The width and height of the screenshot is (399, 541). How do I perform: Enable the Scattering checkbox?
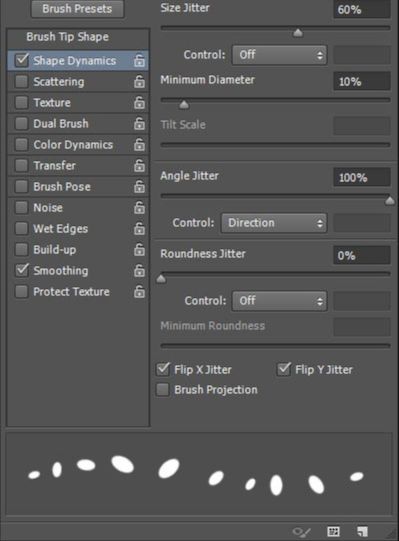tap(22, 82)
